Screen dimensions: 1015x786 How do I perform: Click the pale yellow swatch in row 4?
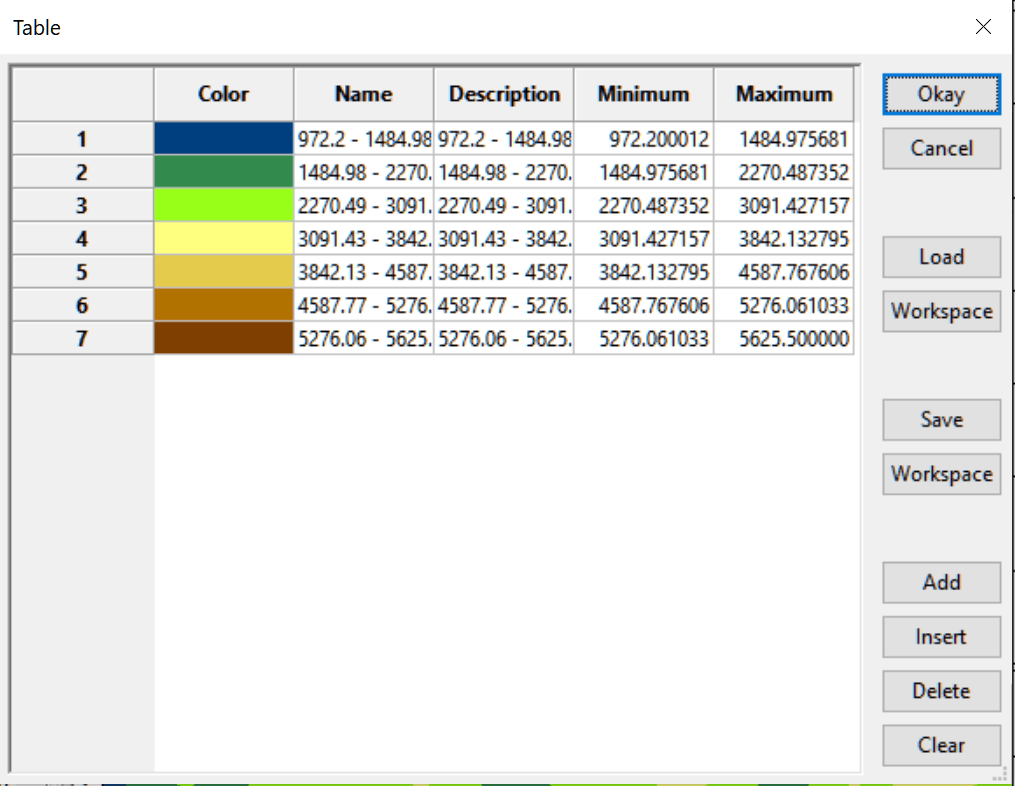click(223, 239)
